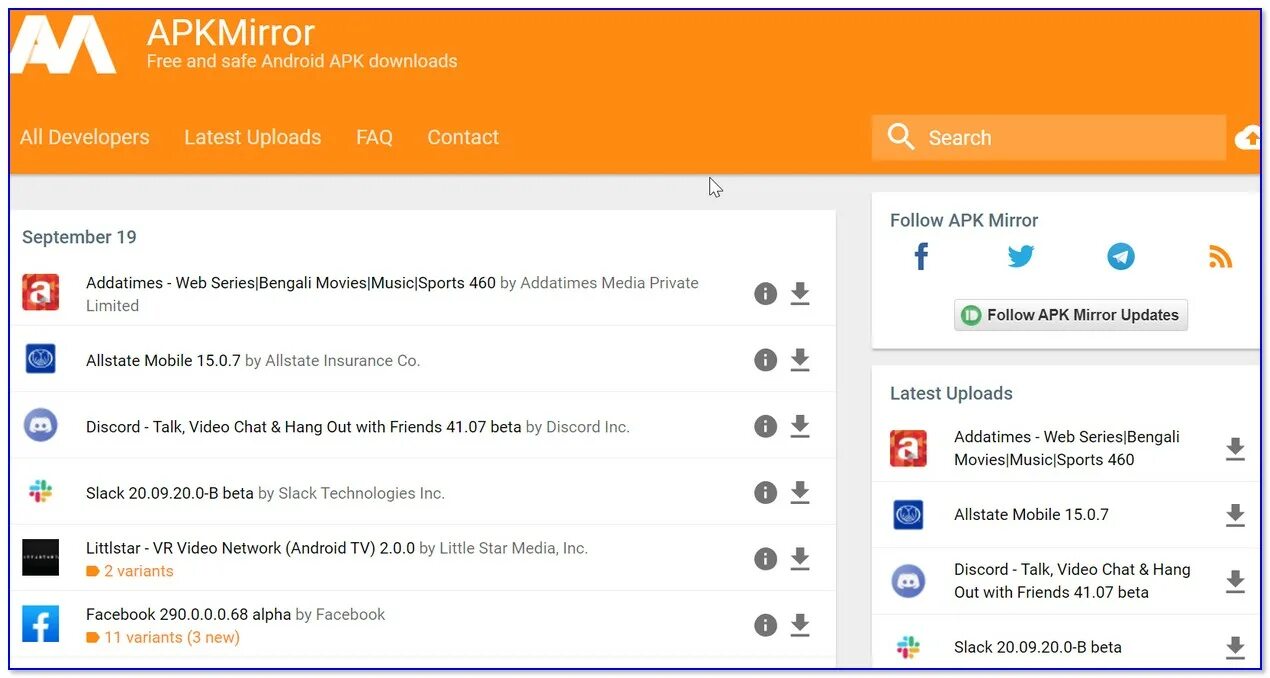Open developer Little Star Media, Inc.
The height and width of the screenshot is (678, 1270).
point(514,548)
